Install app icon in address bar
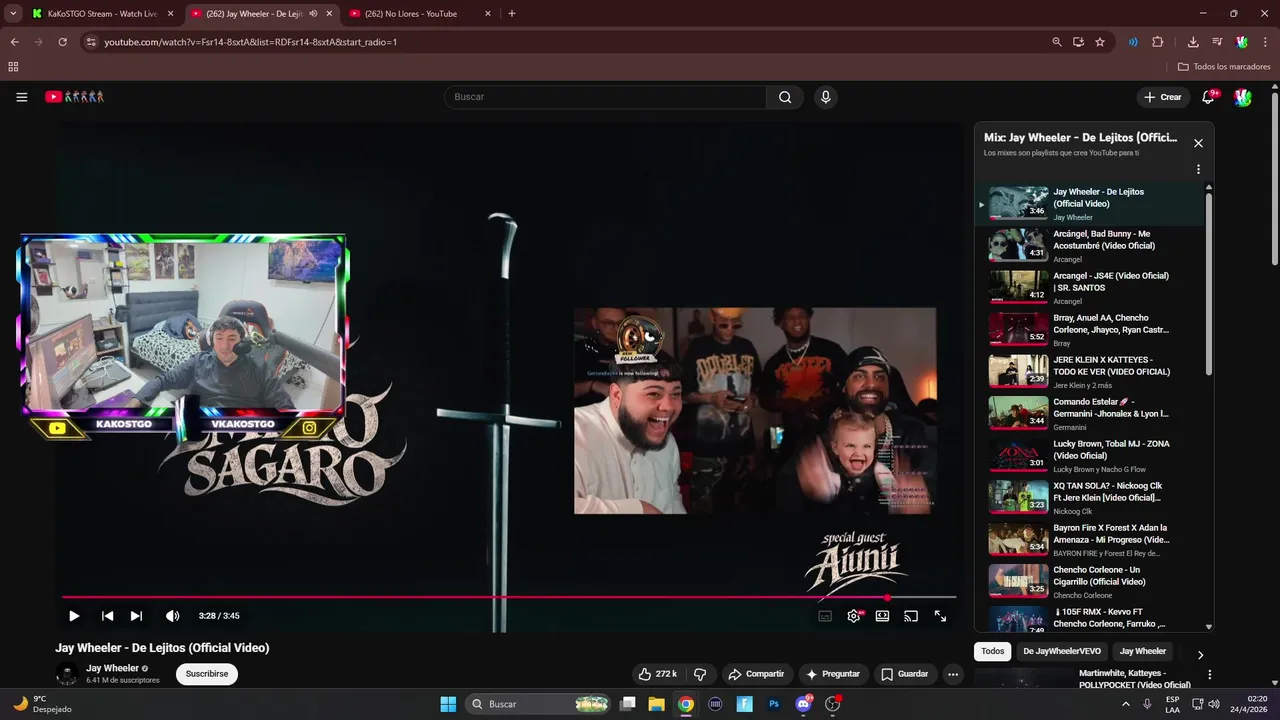 tap(1079, 42)
